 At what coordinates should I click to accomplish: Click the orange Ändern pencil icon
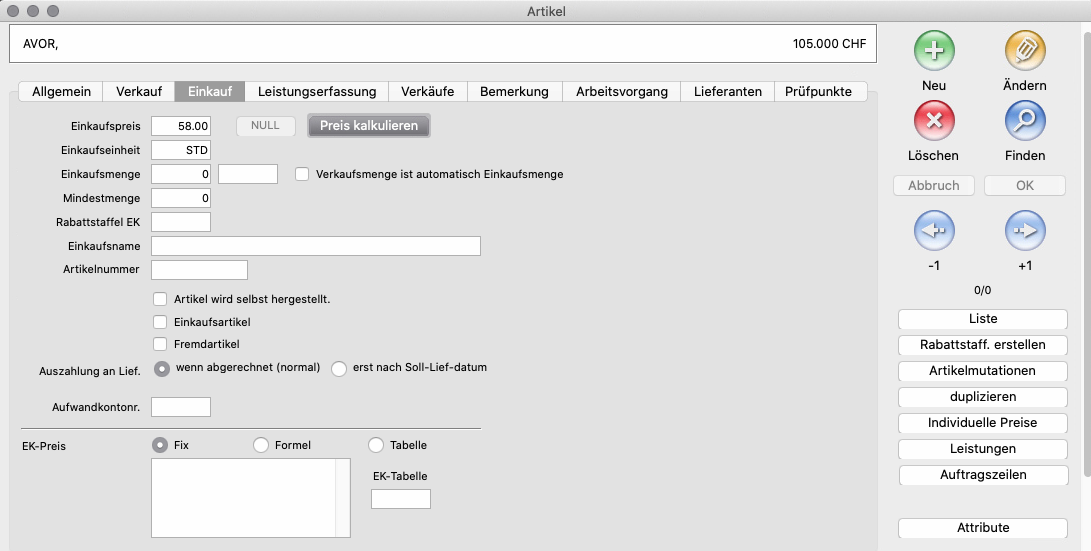point(1025,50)
